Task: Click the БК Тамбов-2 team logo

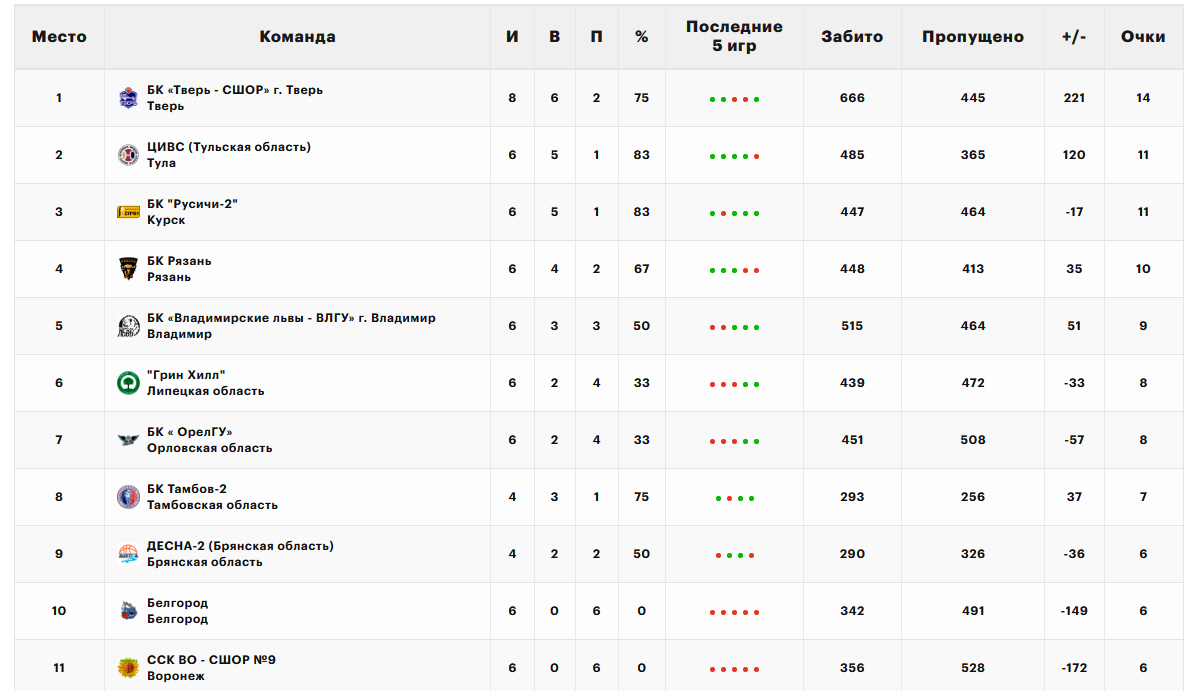Action: tap(128, 497)
